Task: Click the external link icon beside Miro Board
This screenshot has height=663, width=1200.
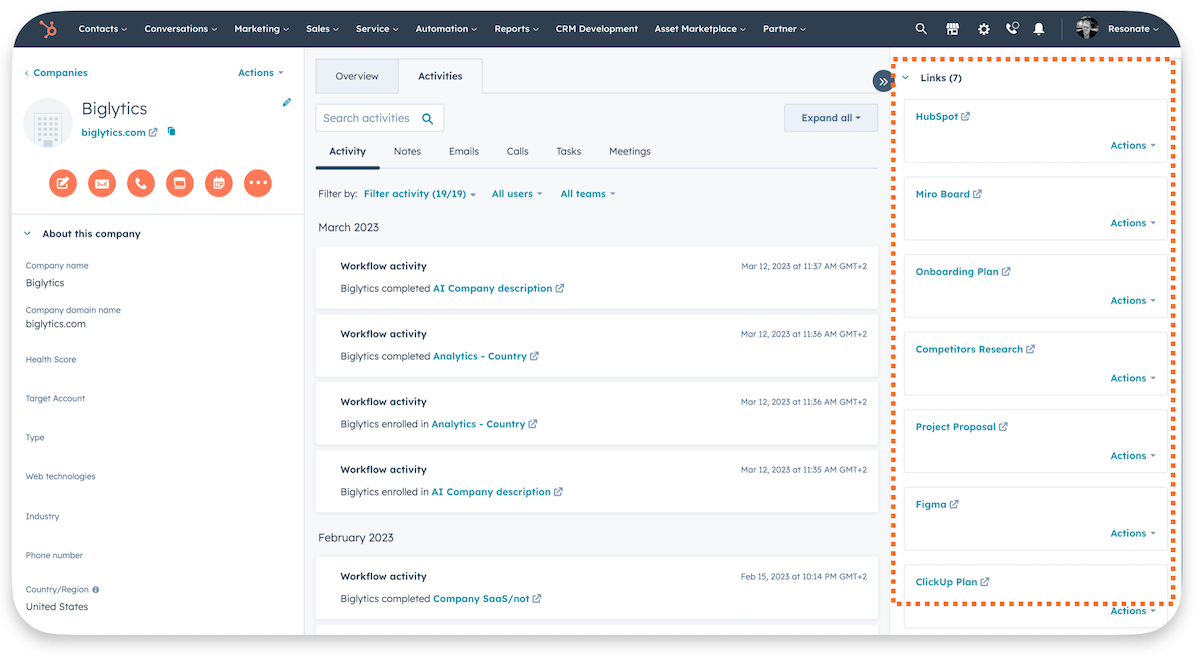Action: coord(978,194)
